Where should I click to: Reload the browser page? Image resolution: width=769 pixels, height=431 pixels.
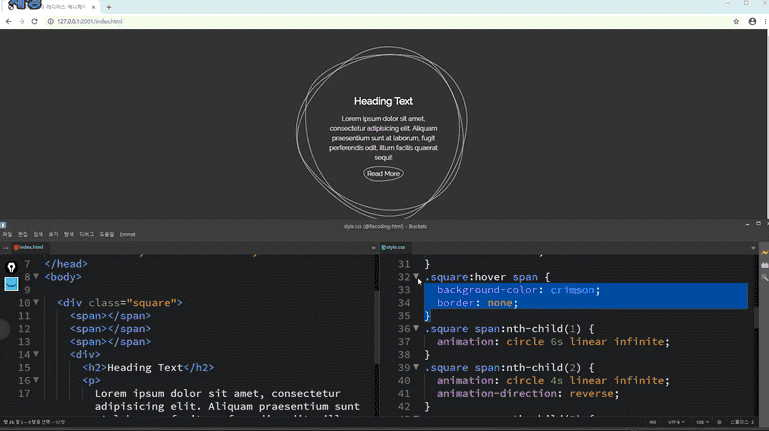(35, 21)
